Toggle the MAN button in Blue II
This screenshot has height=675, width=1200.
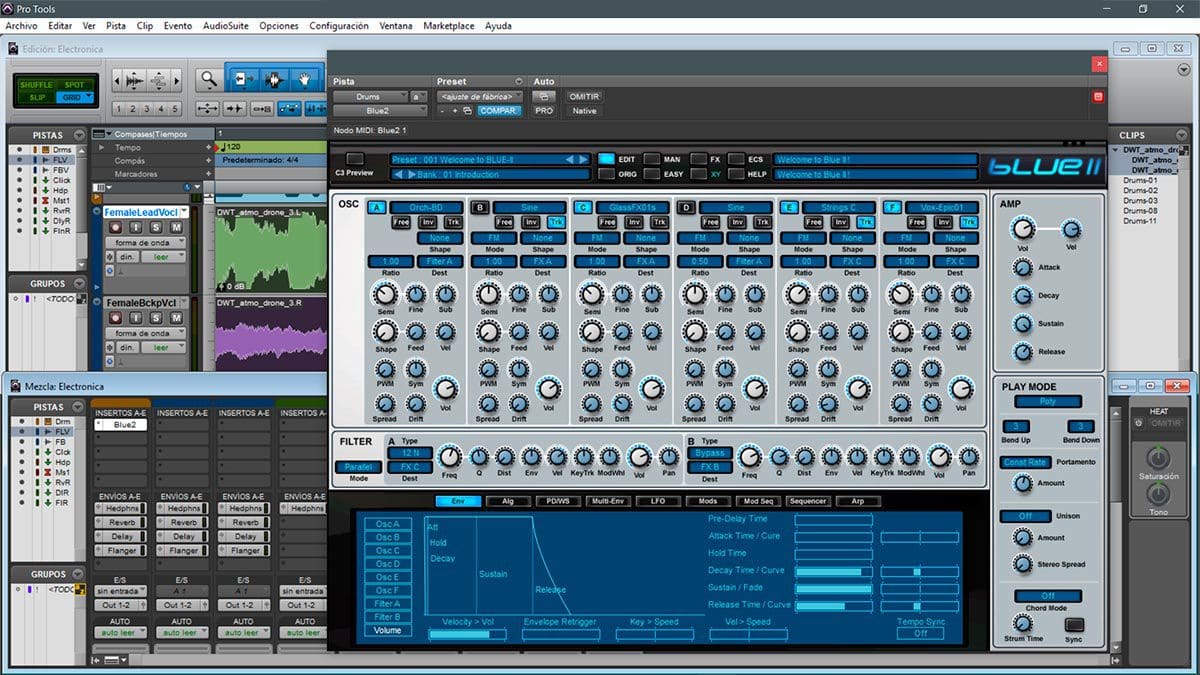point(652,159)
